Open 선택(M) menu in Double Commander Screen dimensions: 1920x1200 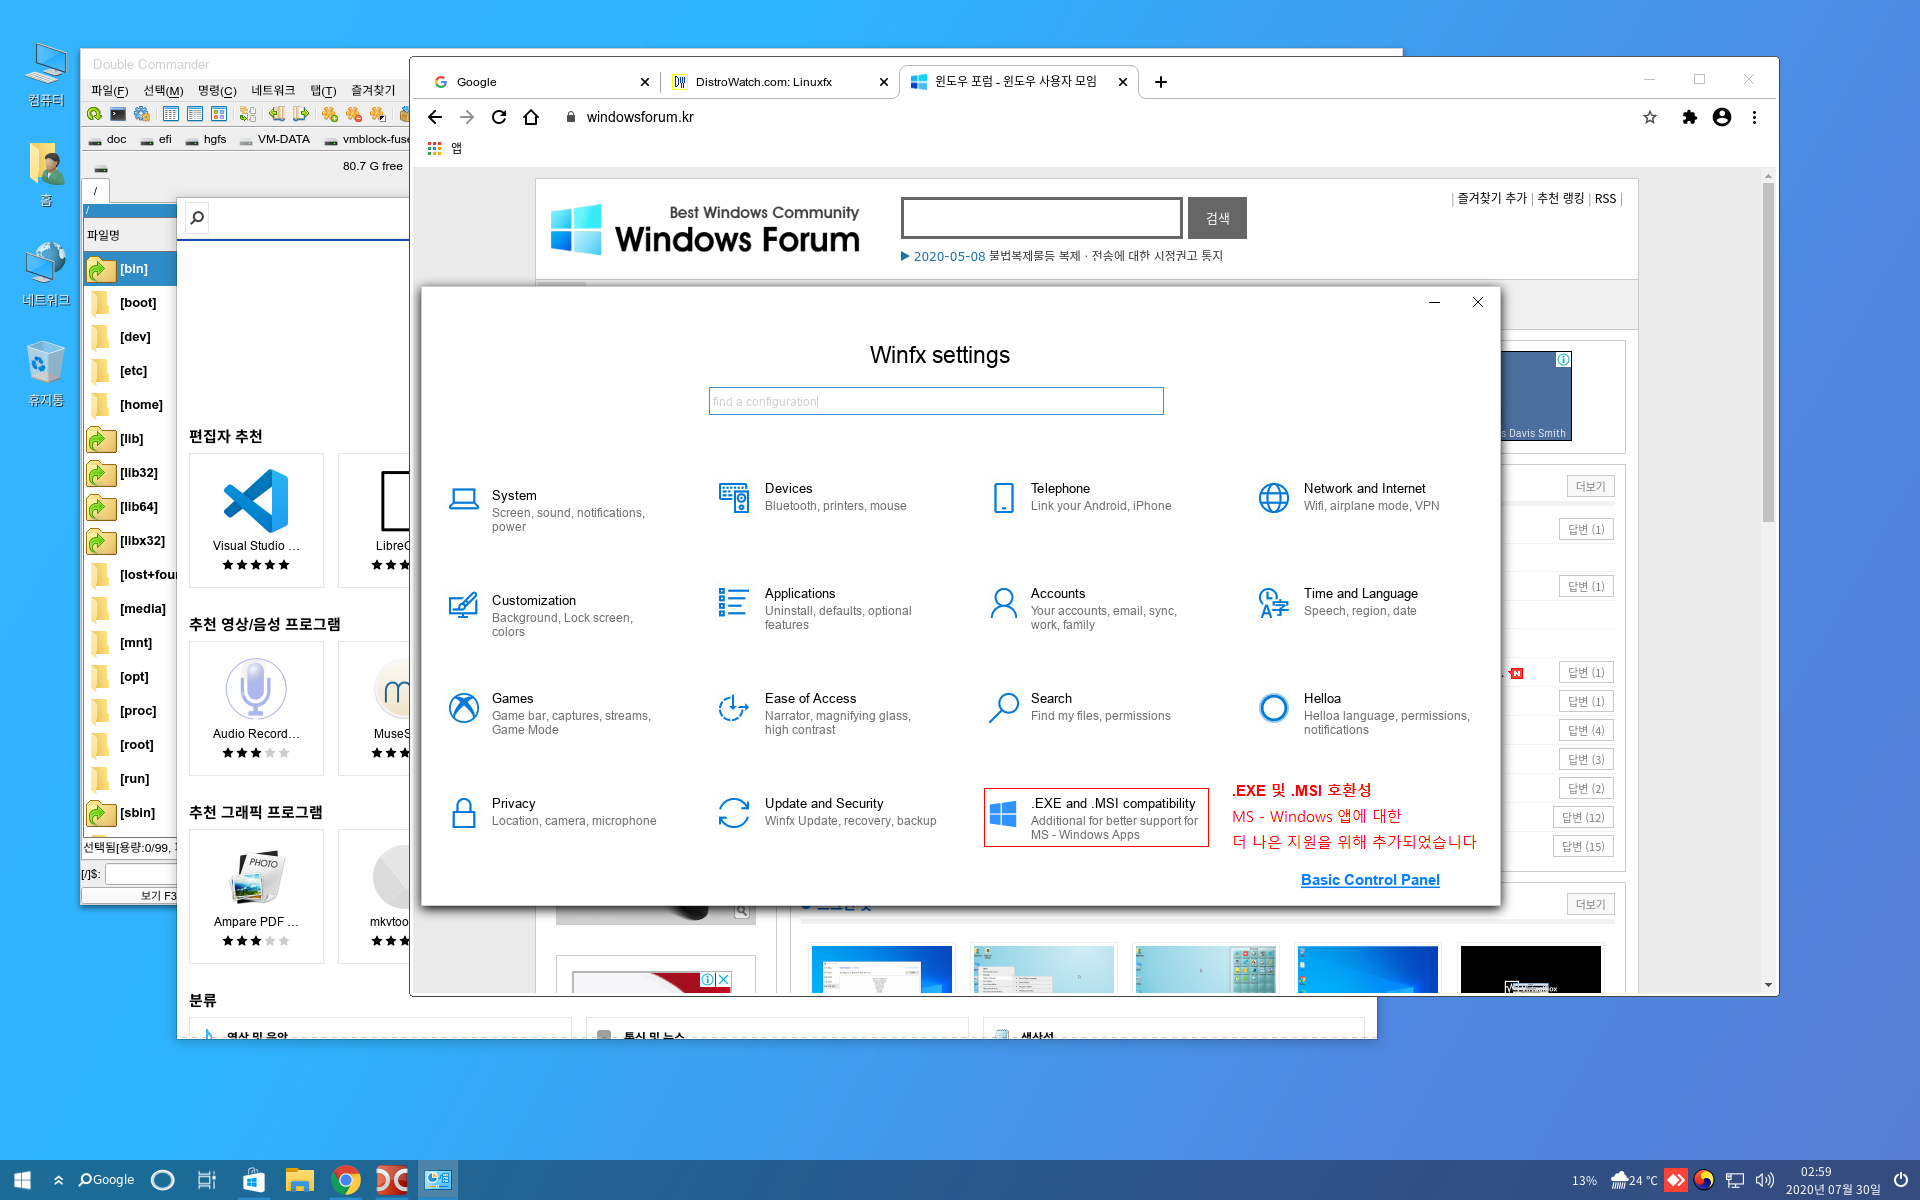tap(163, 90)
